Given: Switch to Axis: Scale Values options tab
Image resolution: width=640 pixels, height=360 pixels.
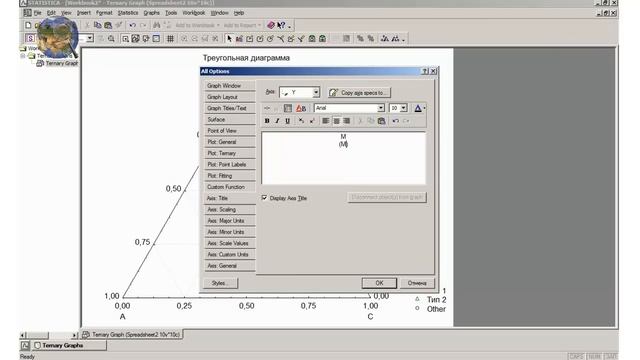Looking at the screenshot, I should coord(229,243).
